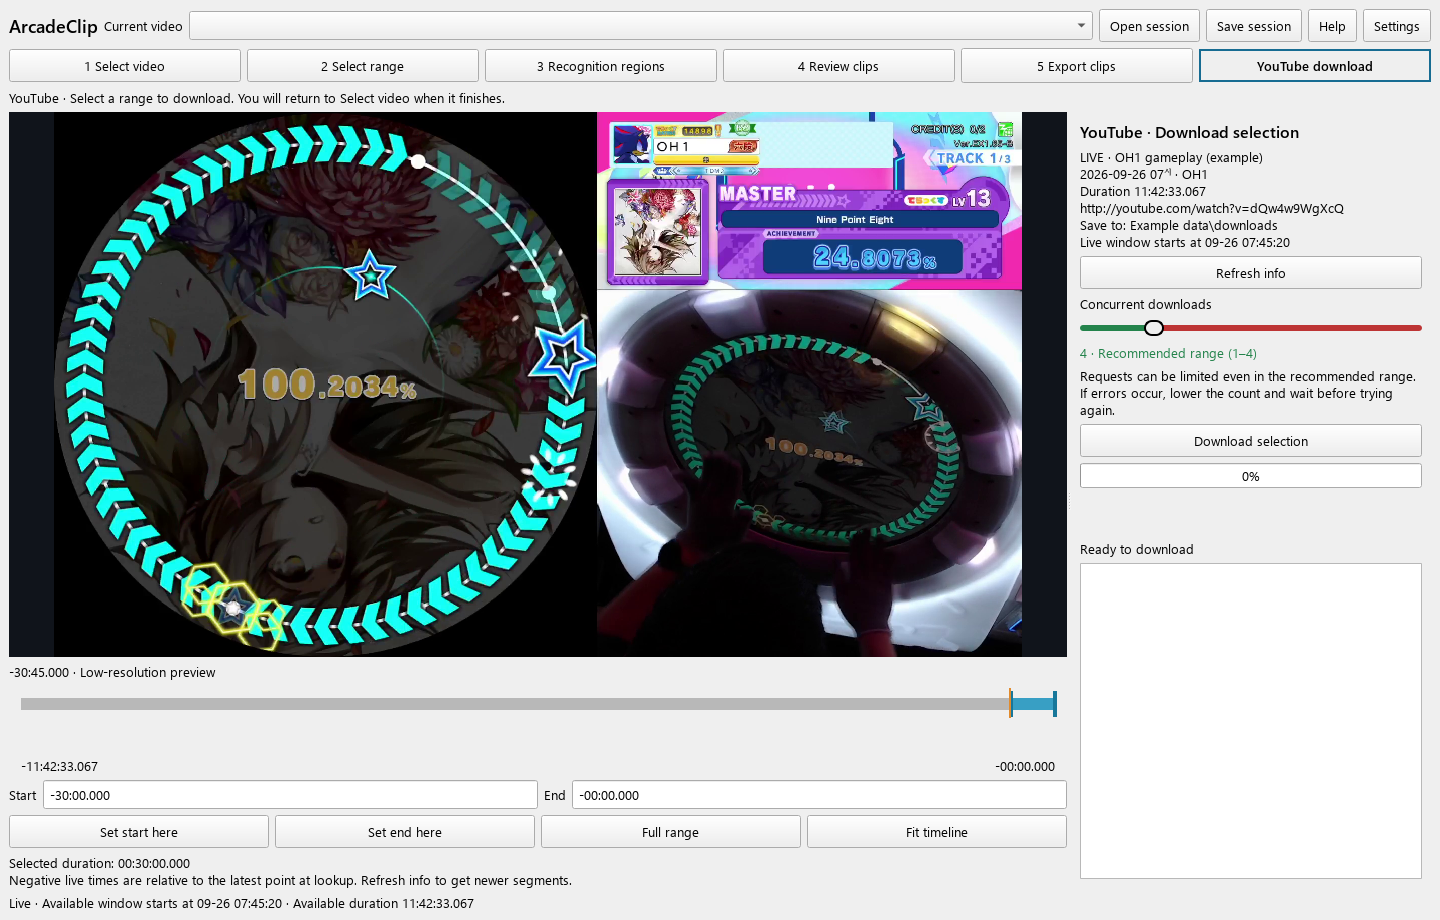Click the Download selection button
This screenshot has width=1440, height=920.
1251,441
